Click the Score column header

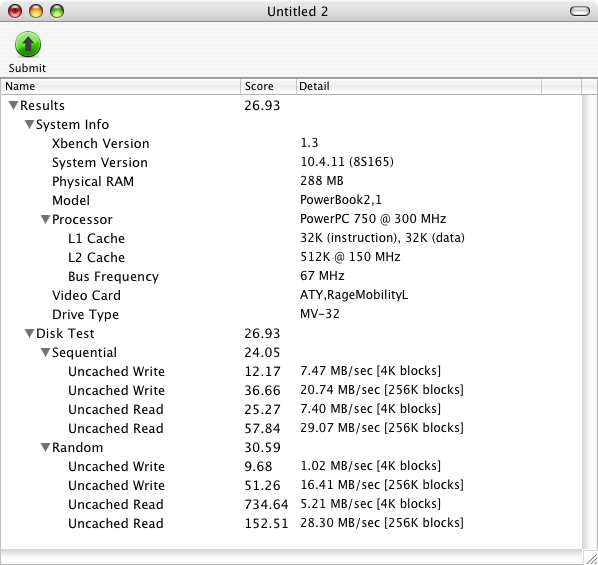tap(268, 87)
